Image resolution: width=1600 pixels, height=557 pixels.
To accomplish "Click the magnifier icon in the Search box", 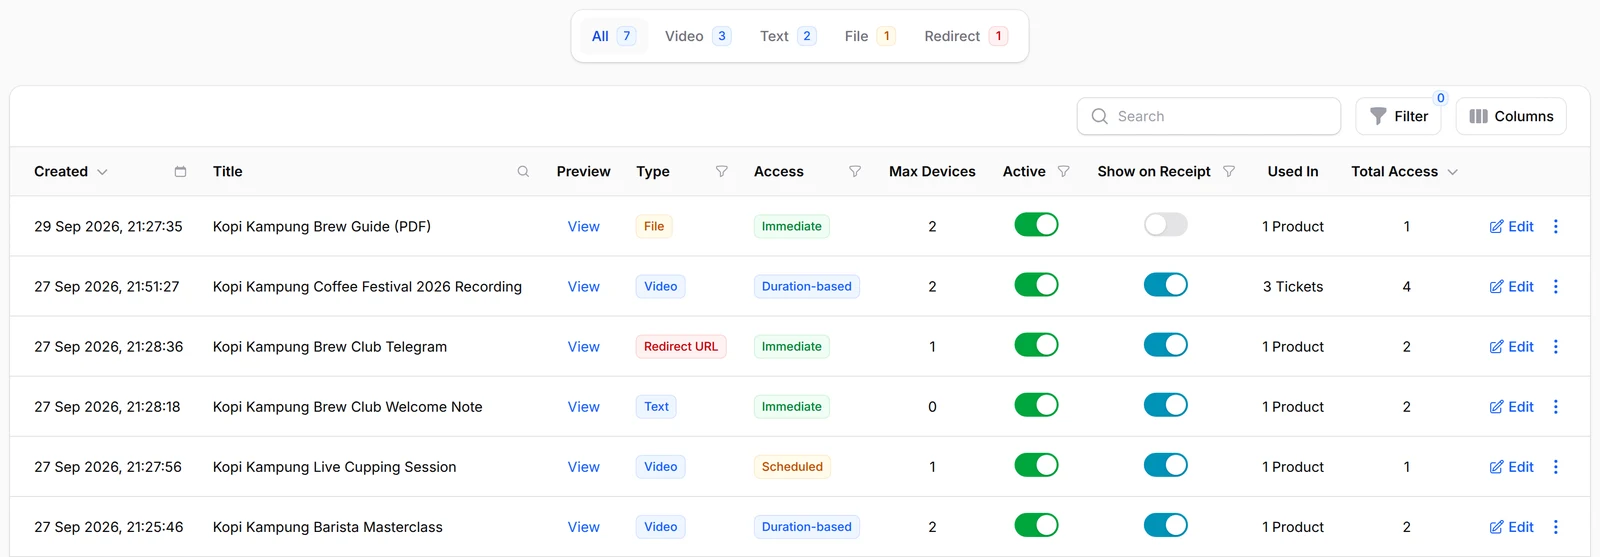I will tap(1100, 116).
